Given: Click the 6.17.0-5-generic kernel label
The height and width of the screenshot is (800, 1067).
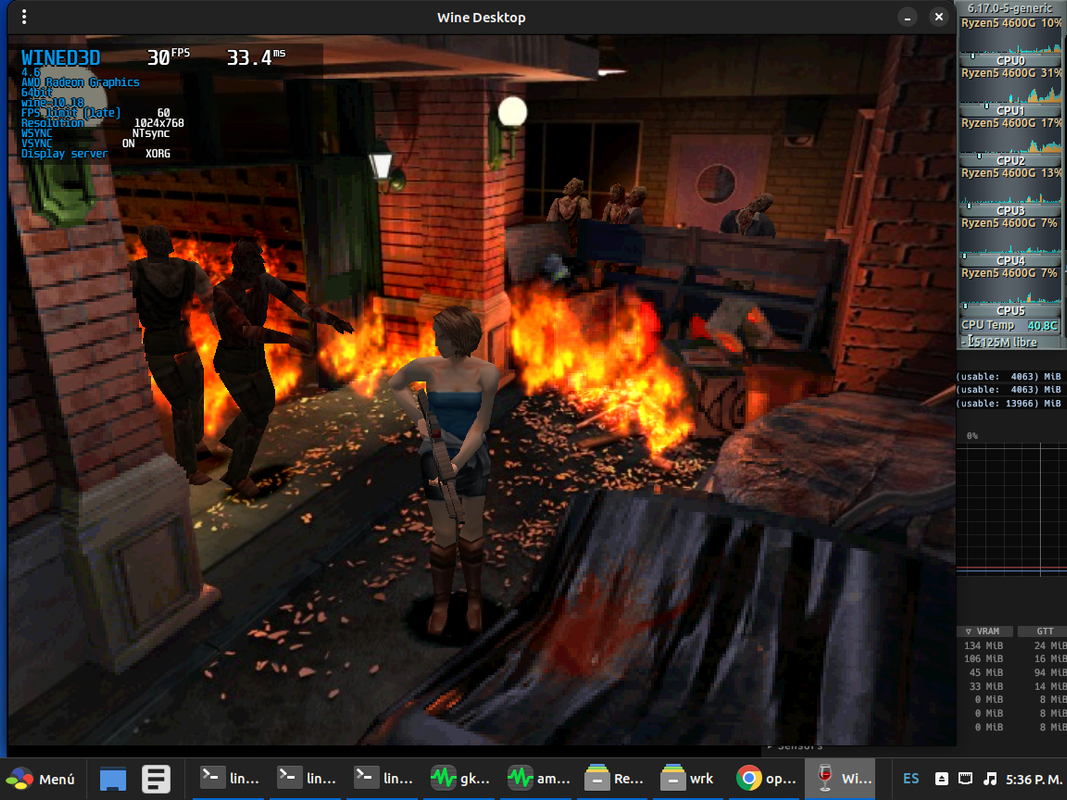Looking at the screenshot, I should click(1010, 8).
